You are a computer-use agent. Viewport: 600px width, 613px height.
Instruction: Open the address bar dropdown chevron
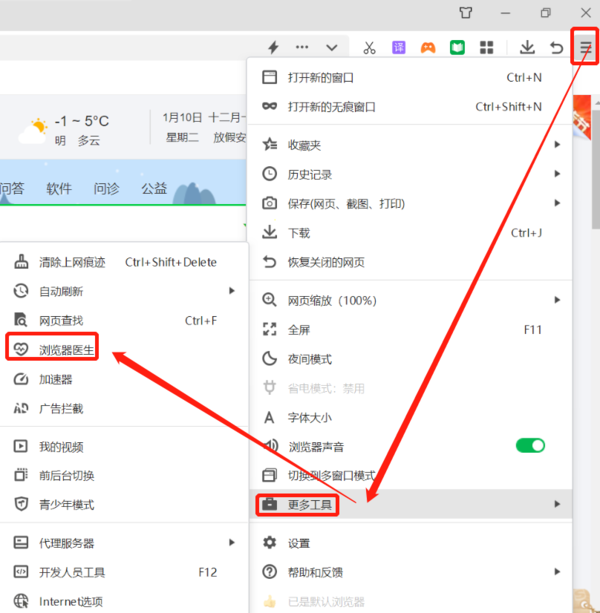331,47
